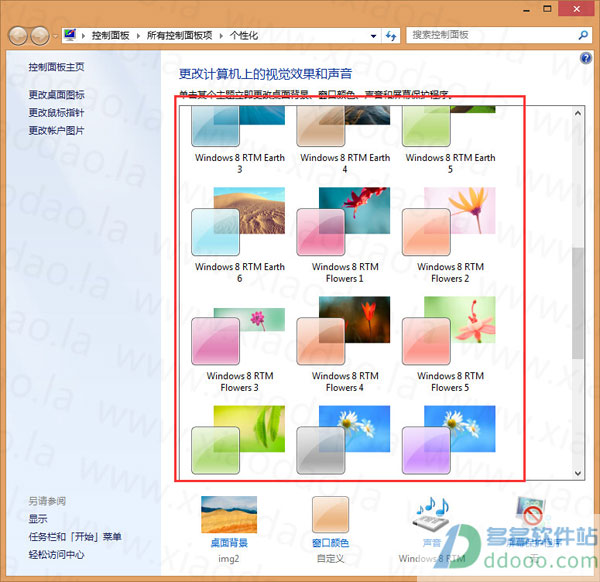Open 桌面背景 desktop background settings
The width and height of the screenshot is (600, 582).
click(x=229, y=530)
